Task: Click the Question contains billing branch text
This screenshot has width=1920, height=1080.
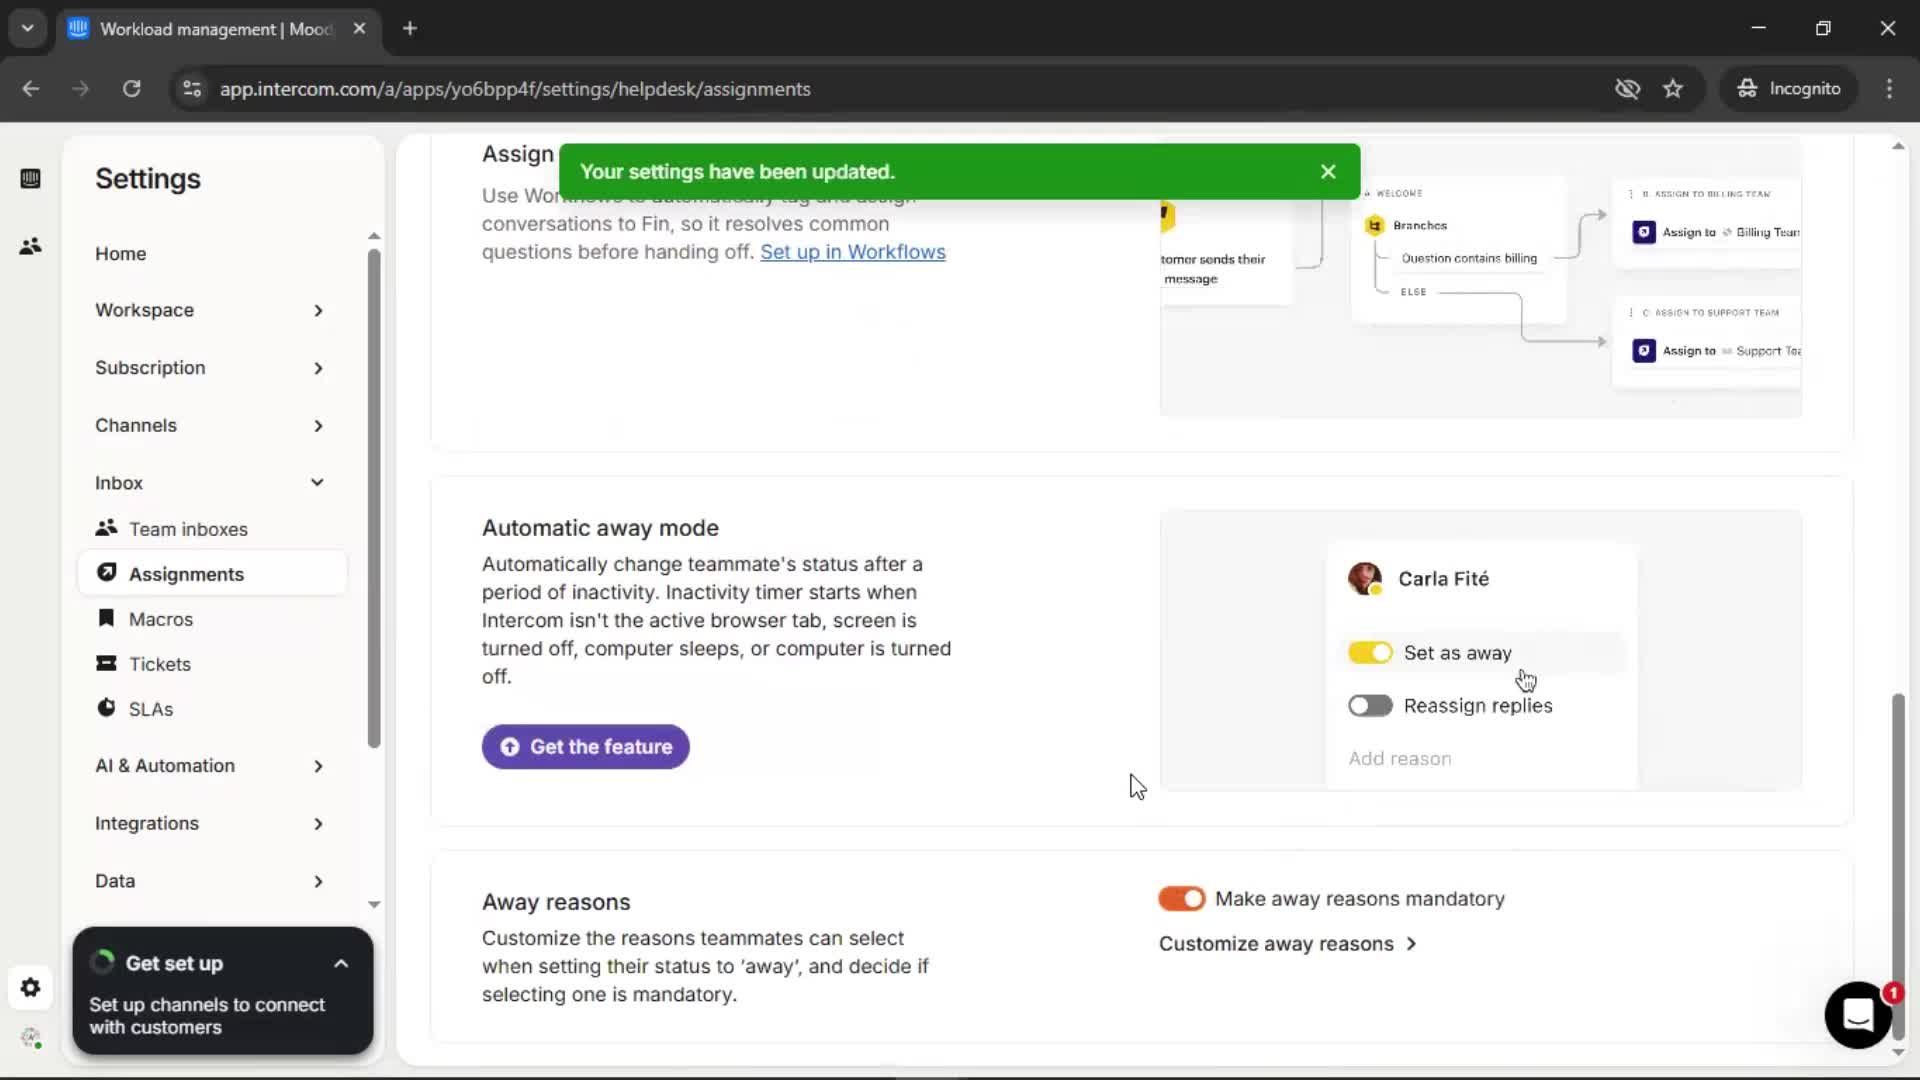Action: point(1469,258)
